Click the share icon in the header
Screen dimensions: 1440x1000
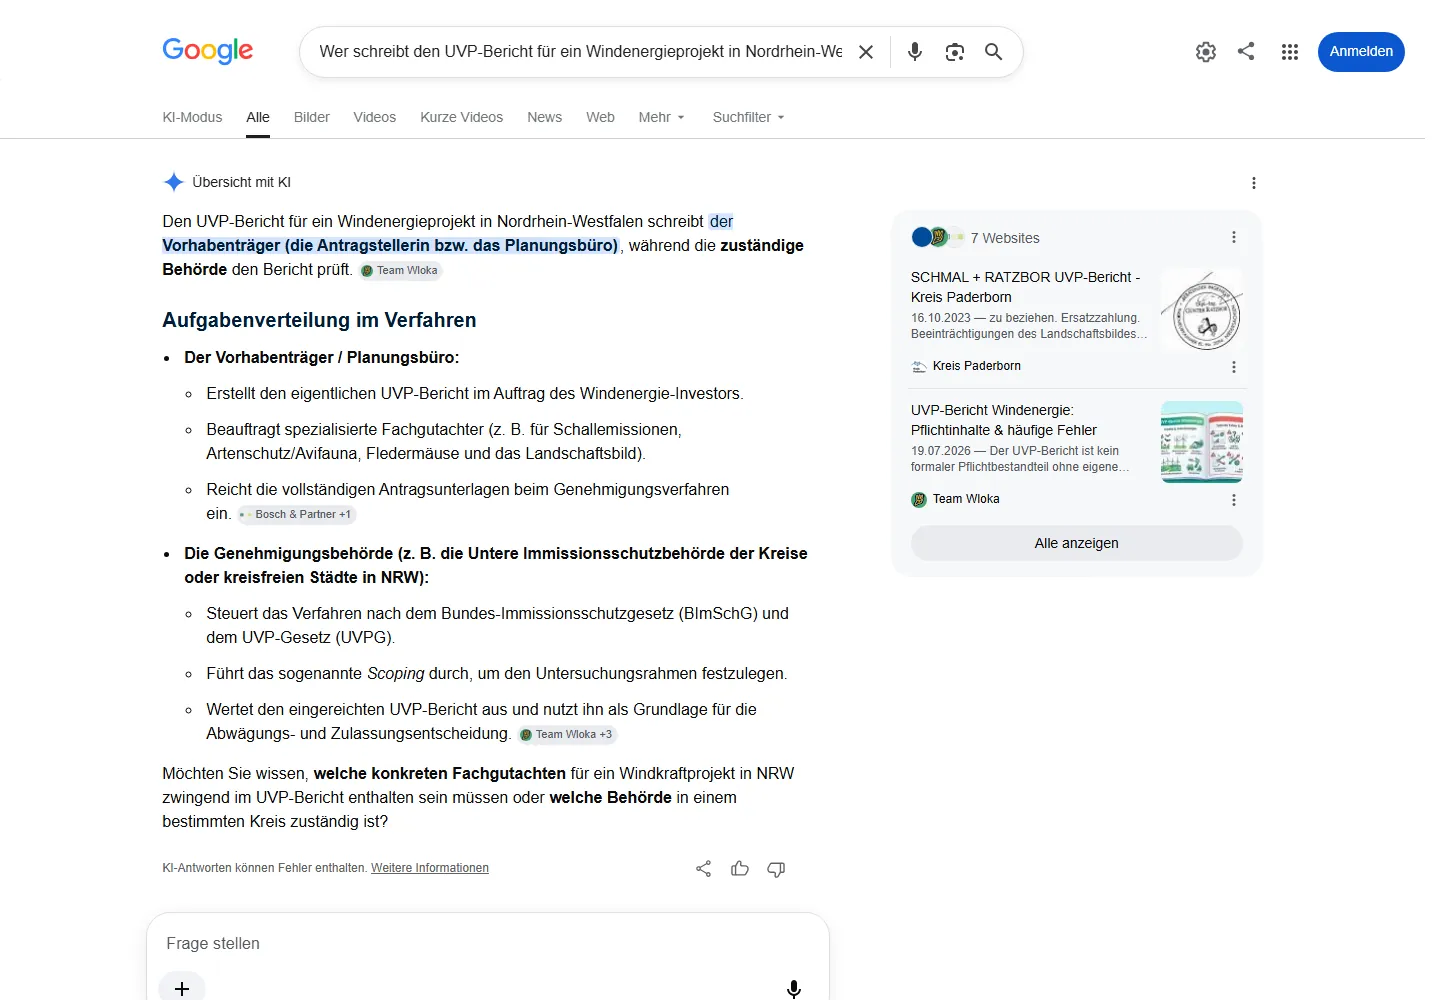tap(1246, 51)
